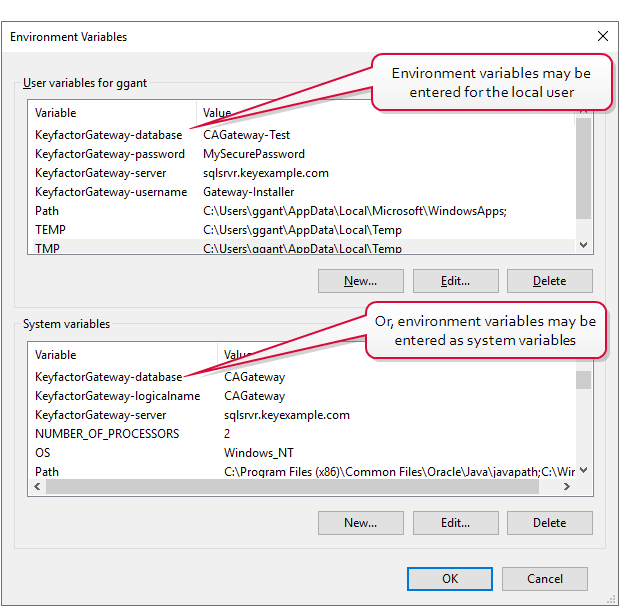Edit the selected system variable
Image resolution: width=619 pixels, height=606 pixels.
(455, 523)
